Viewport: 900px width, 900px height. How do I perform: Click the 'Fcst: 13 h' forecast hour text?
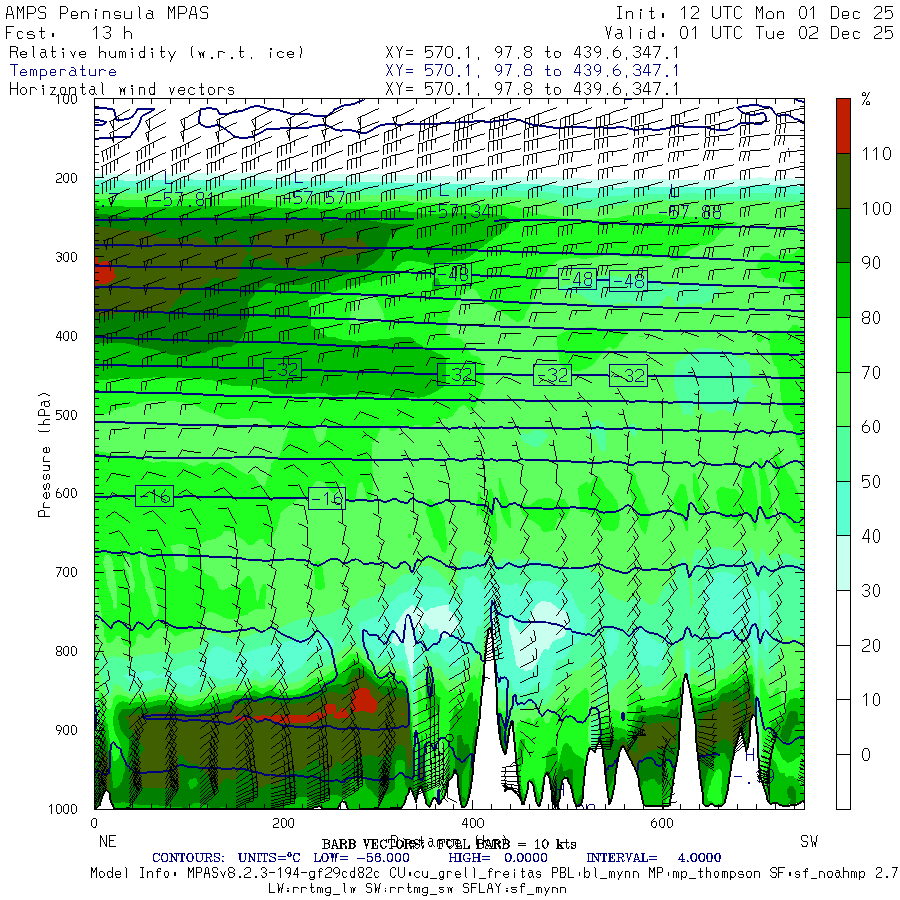coord(69,33)
